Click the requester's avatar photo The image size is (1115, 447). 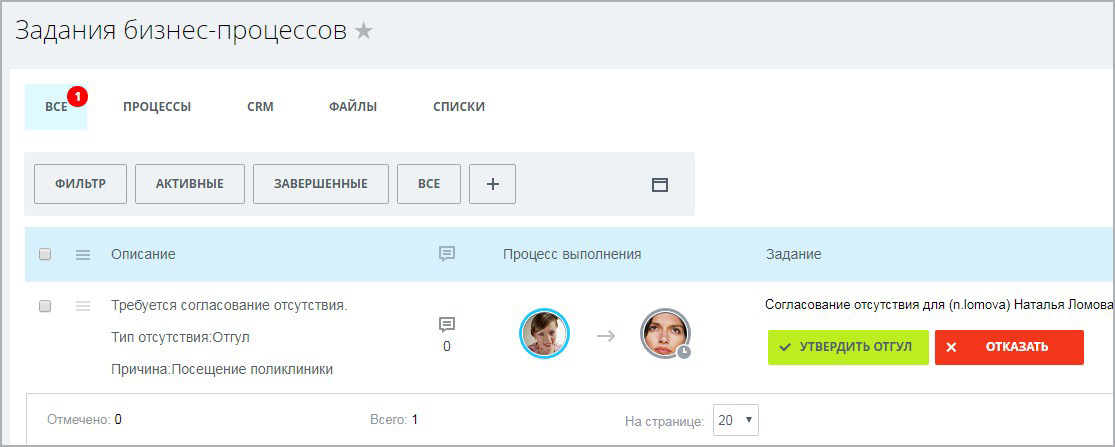(x=544, y=334)
